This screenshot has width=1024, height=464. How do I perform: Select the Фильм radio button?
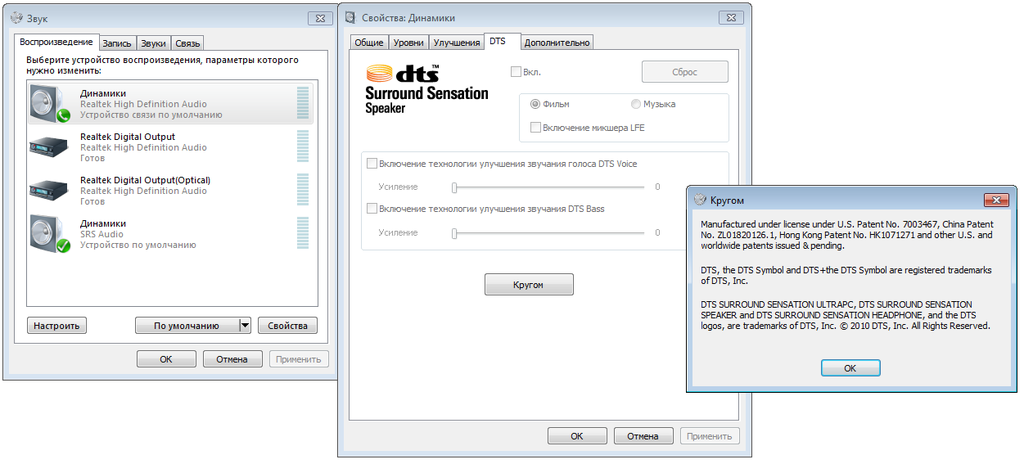536,104
